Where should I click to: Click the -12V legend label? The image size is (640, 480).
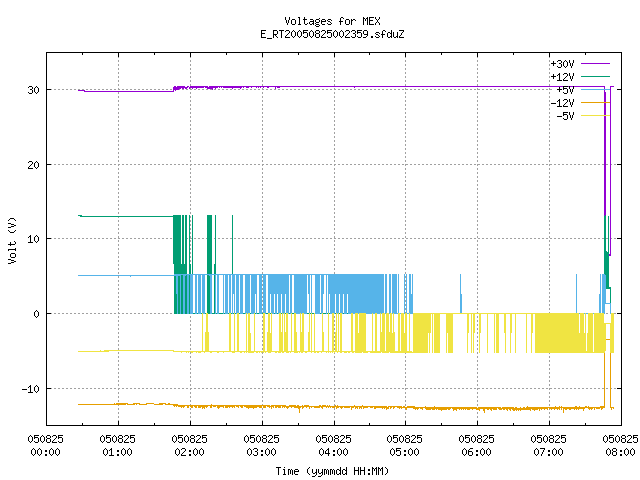[562, 103]
